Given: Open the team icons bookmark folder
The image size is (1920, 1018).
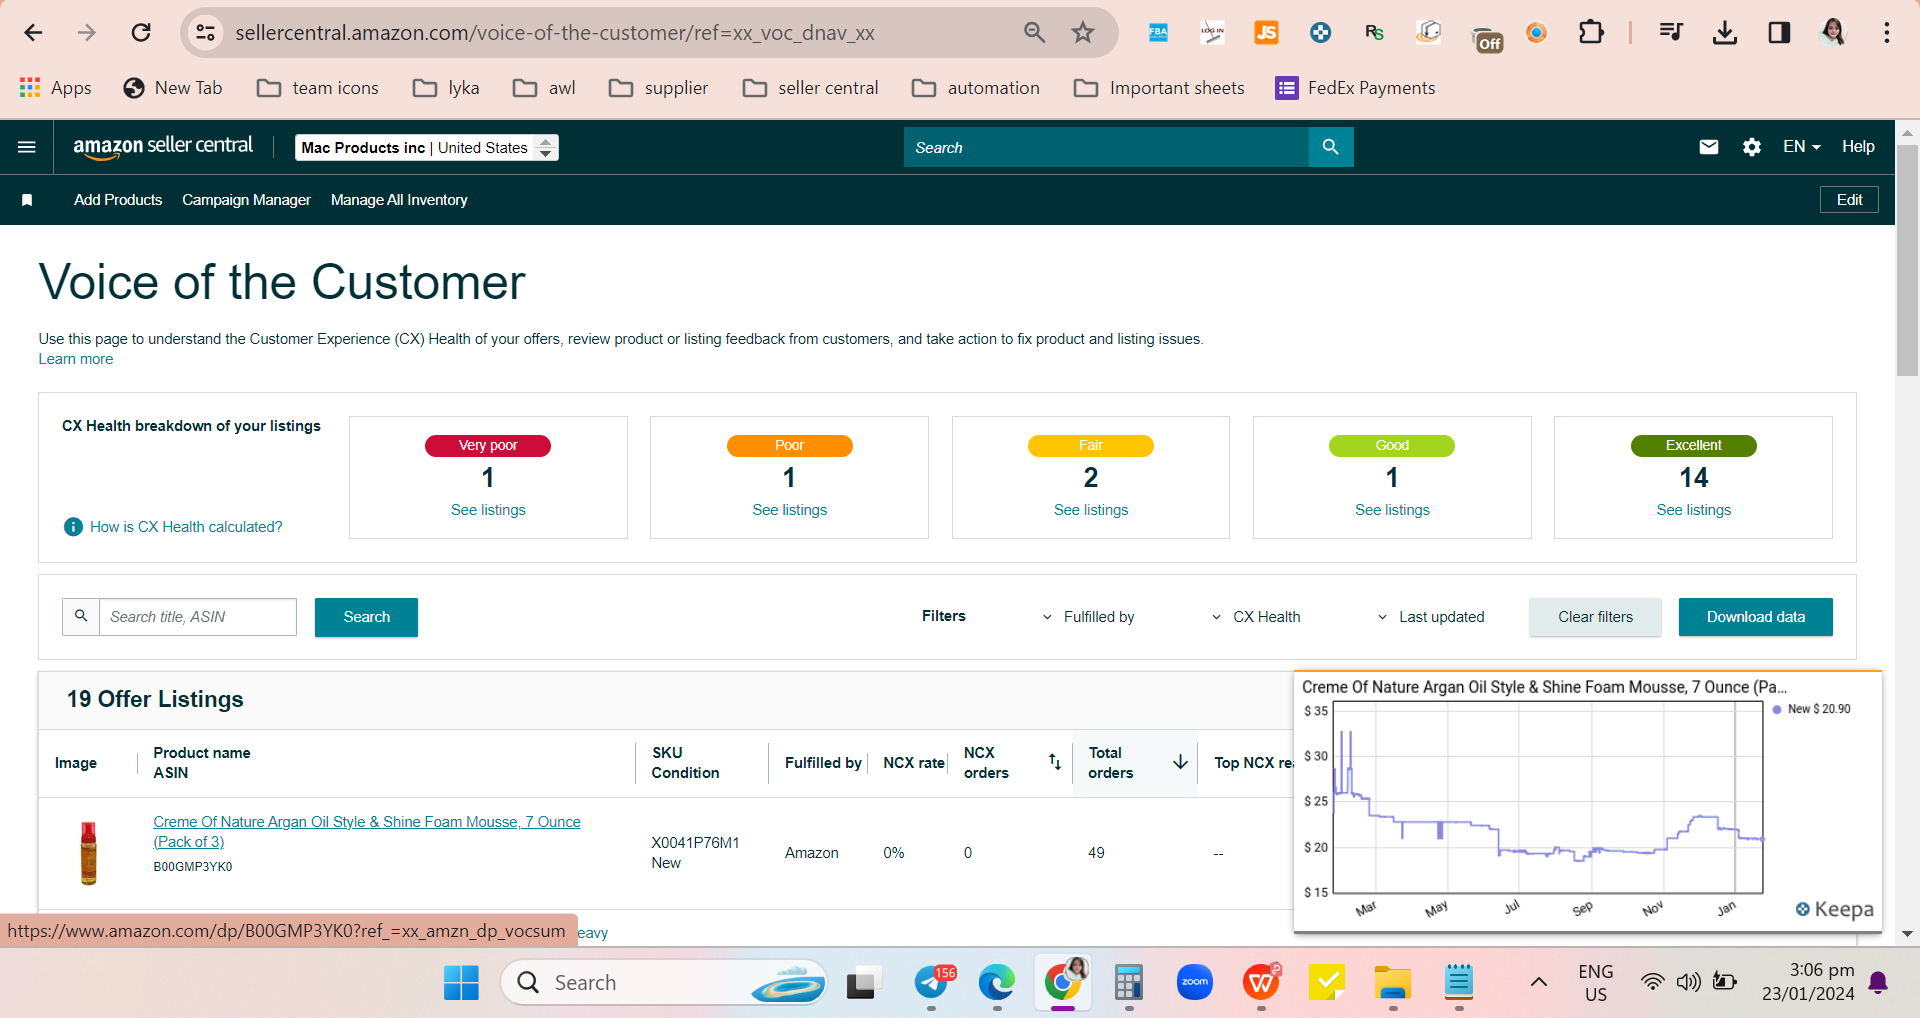Looking at the screenshot, I should coord(318,88).
